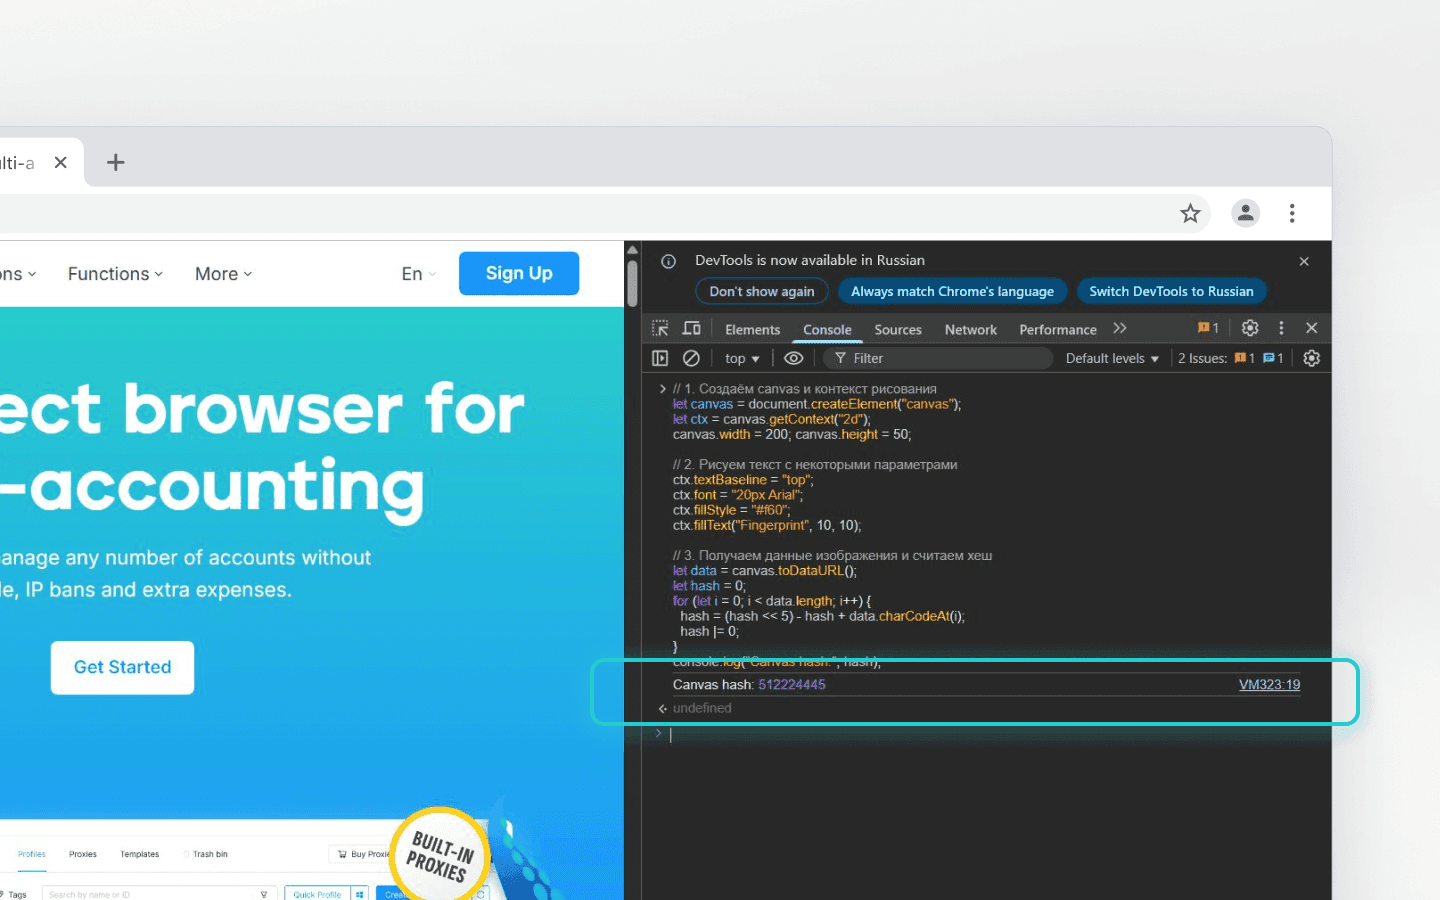Open the top JavaScript context dropdown
This screenshot has height=900, width=1440.
click(x=742, y=358)
